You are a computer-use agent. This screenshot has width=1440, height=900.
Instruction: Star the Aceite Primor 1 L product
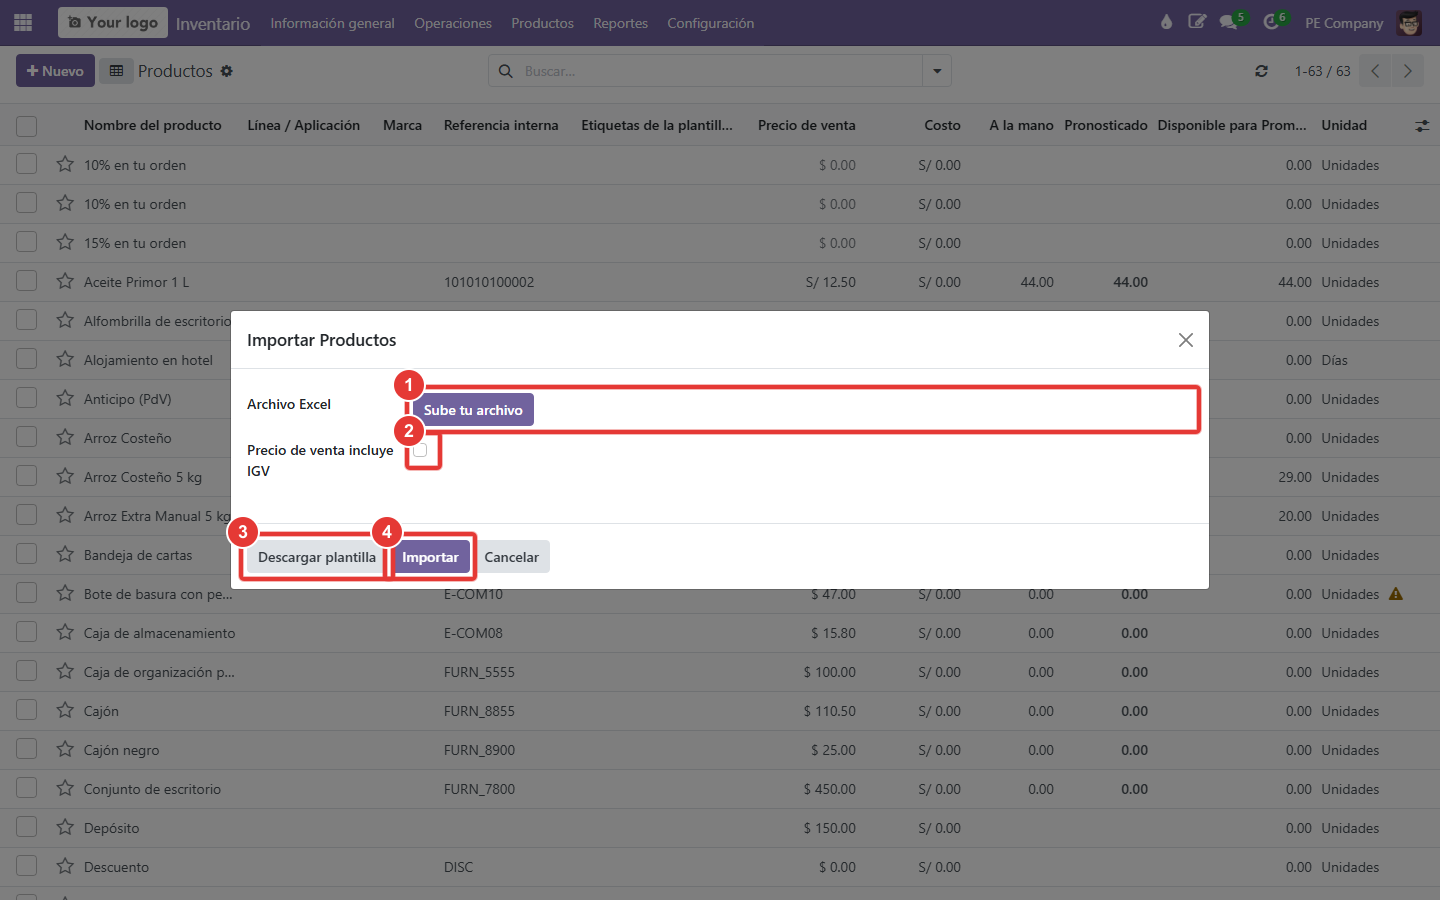point(65,281)
